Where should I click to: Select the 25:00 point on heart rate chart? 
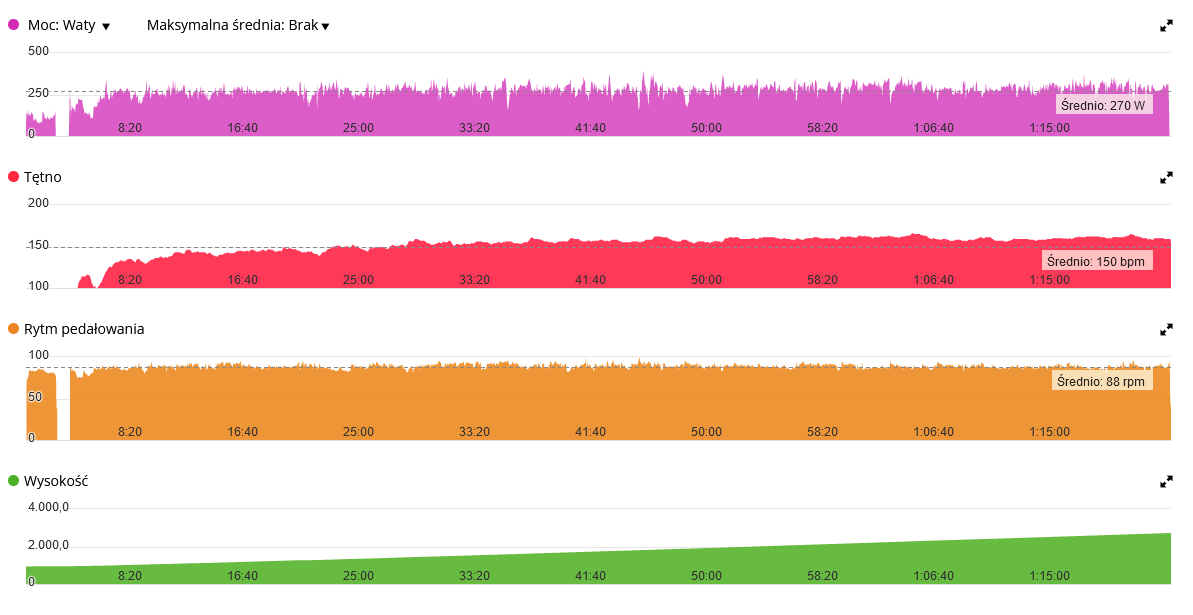click(358, 280)
